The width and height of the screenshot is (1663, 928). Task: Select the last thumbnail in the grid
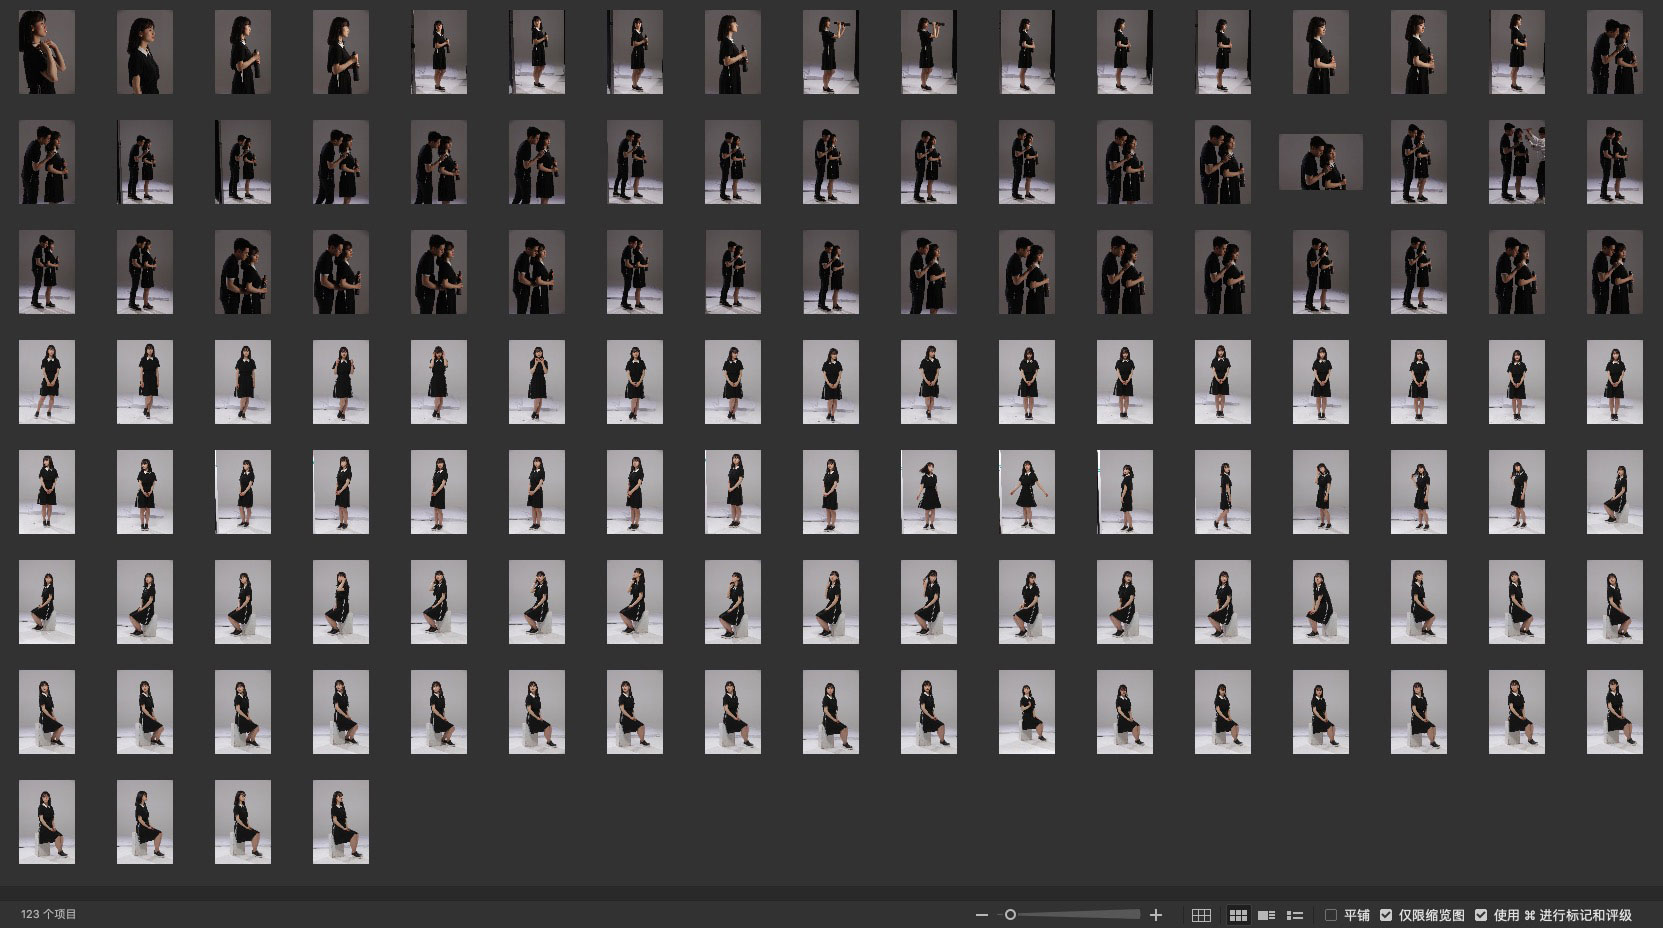(341, 822)
